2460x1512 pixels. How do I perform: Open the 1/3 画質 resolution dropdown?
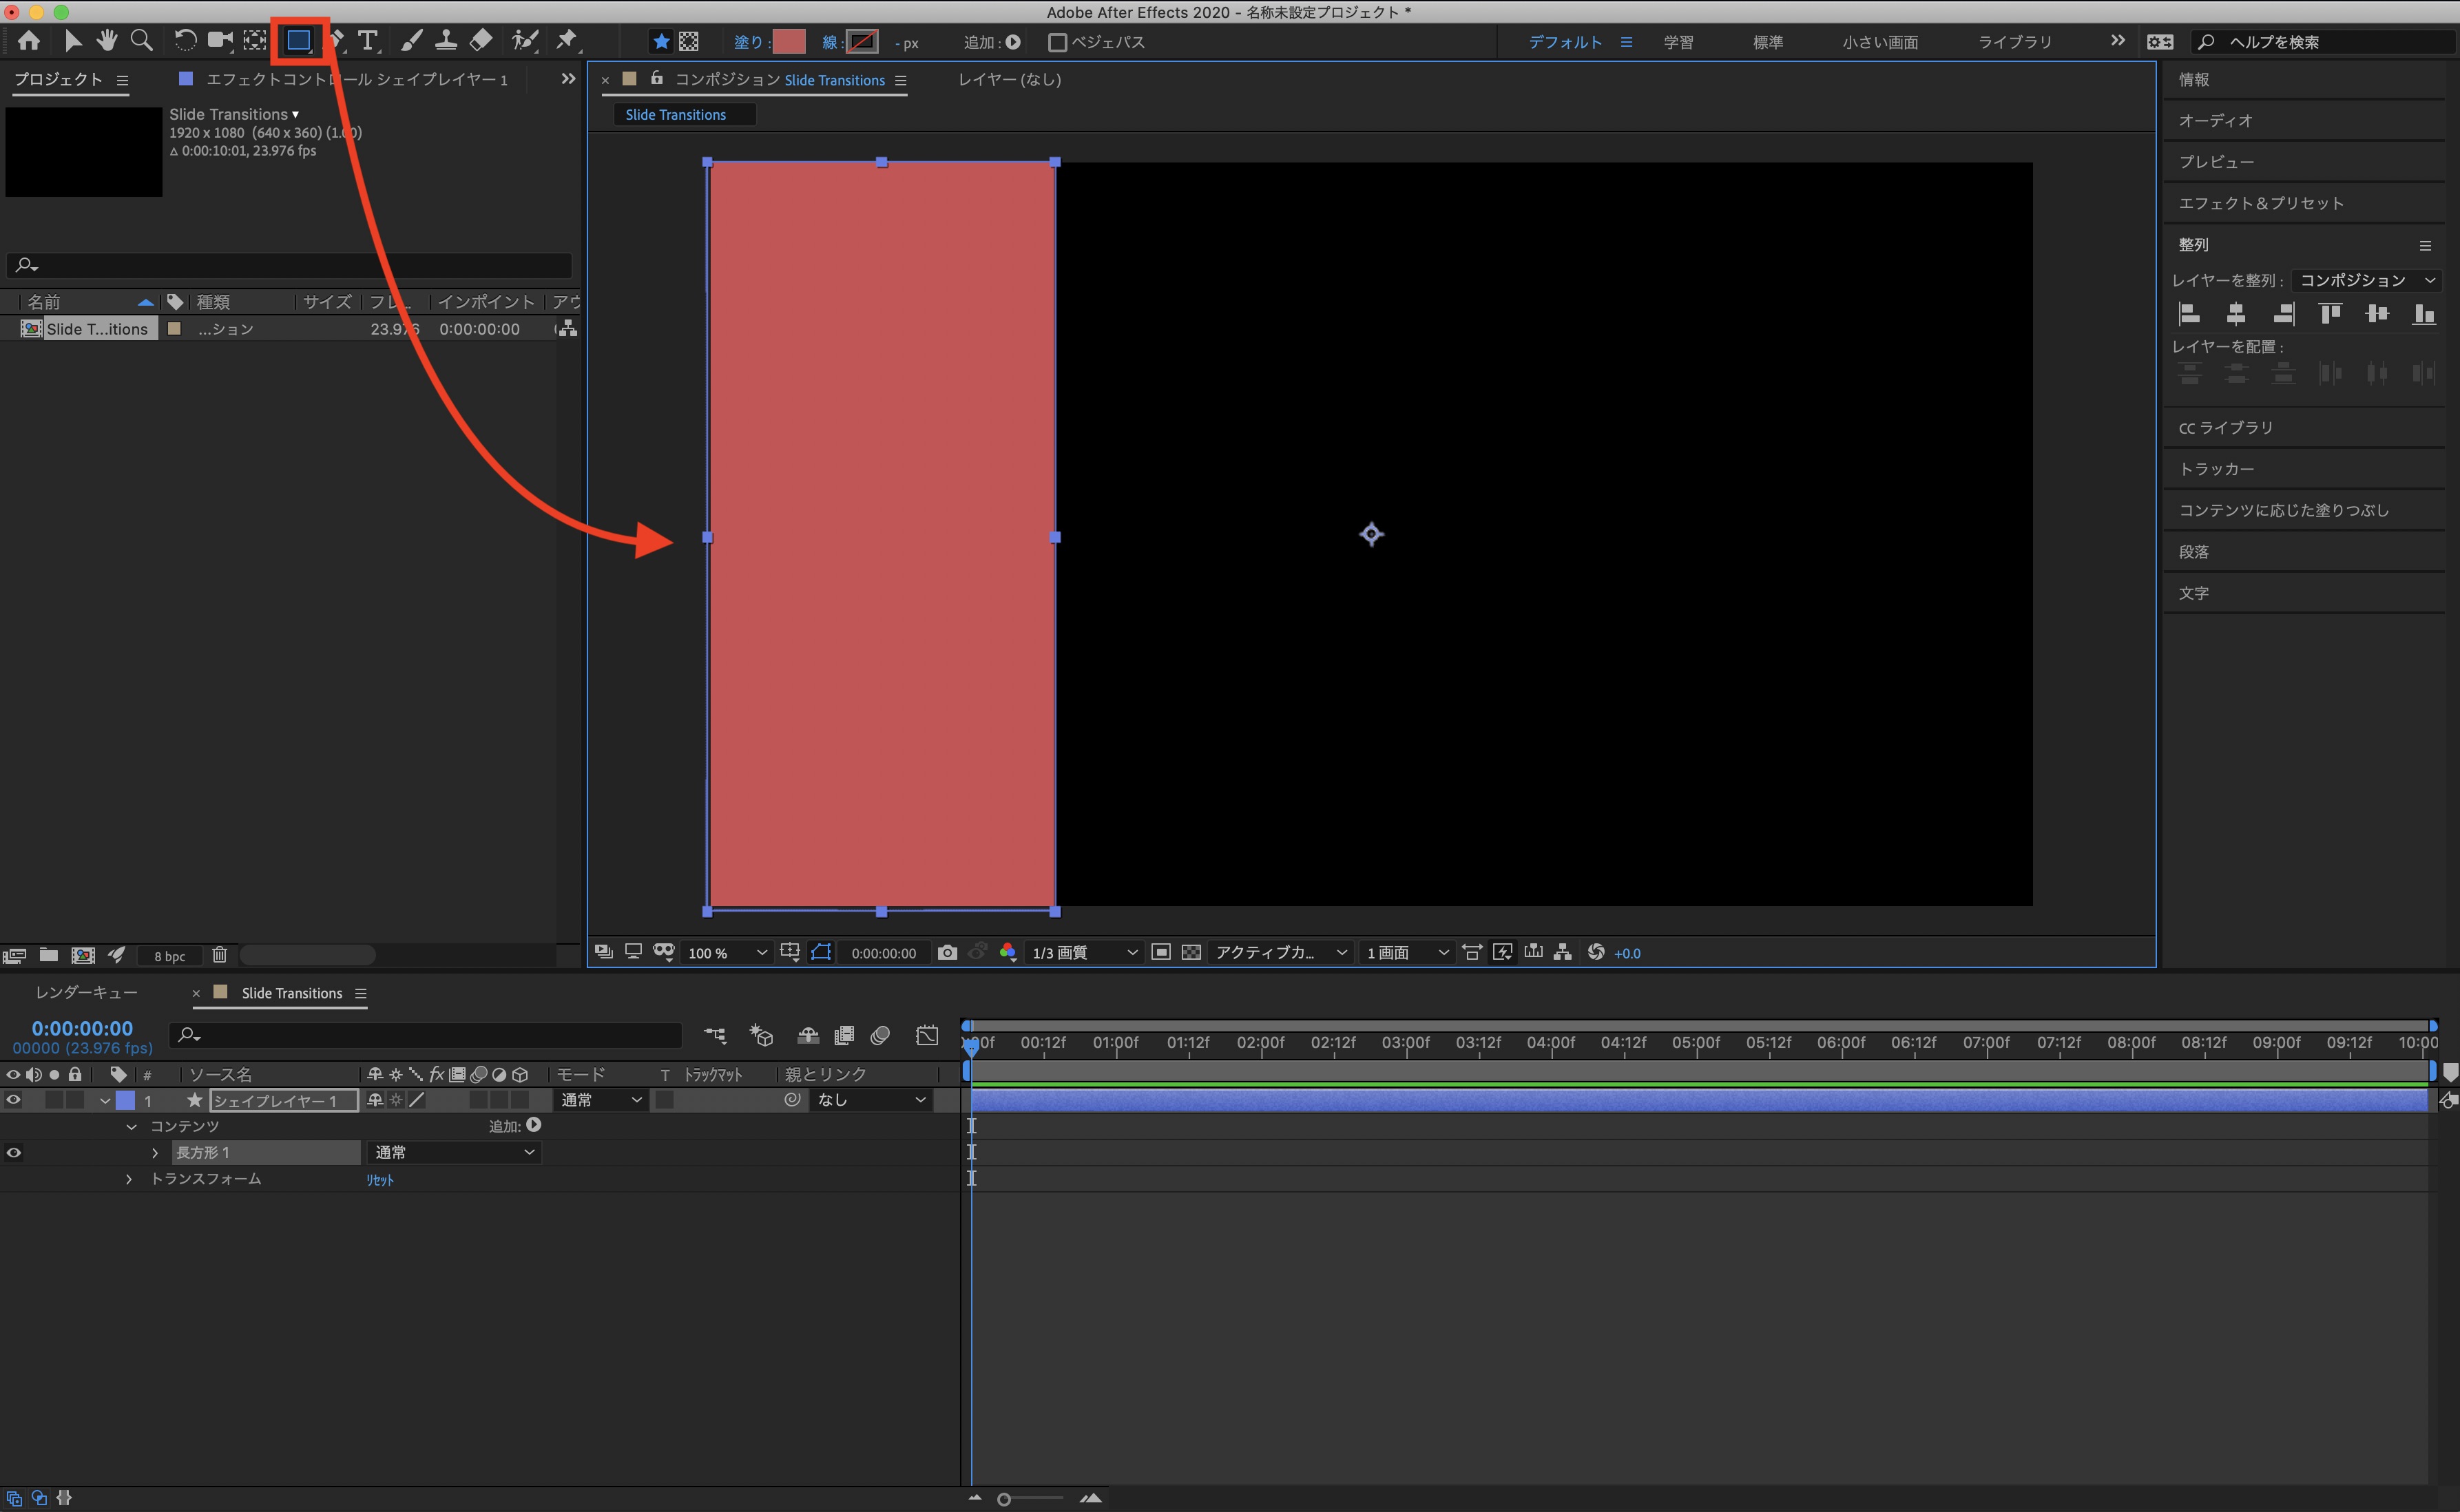1084,952
